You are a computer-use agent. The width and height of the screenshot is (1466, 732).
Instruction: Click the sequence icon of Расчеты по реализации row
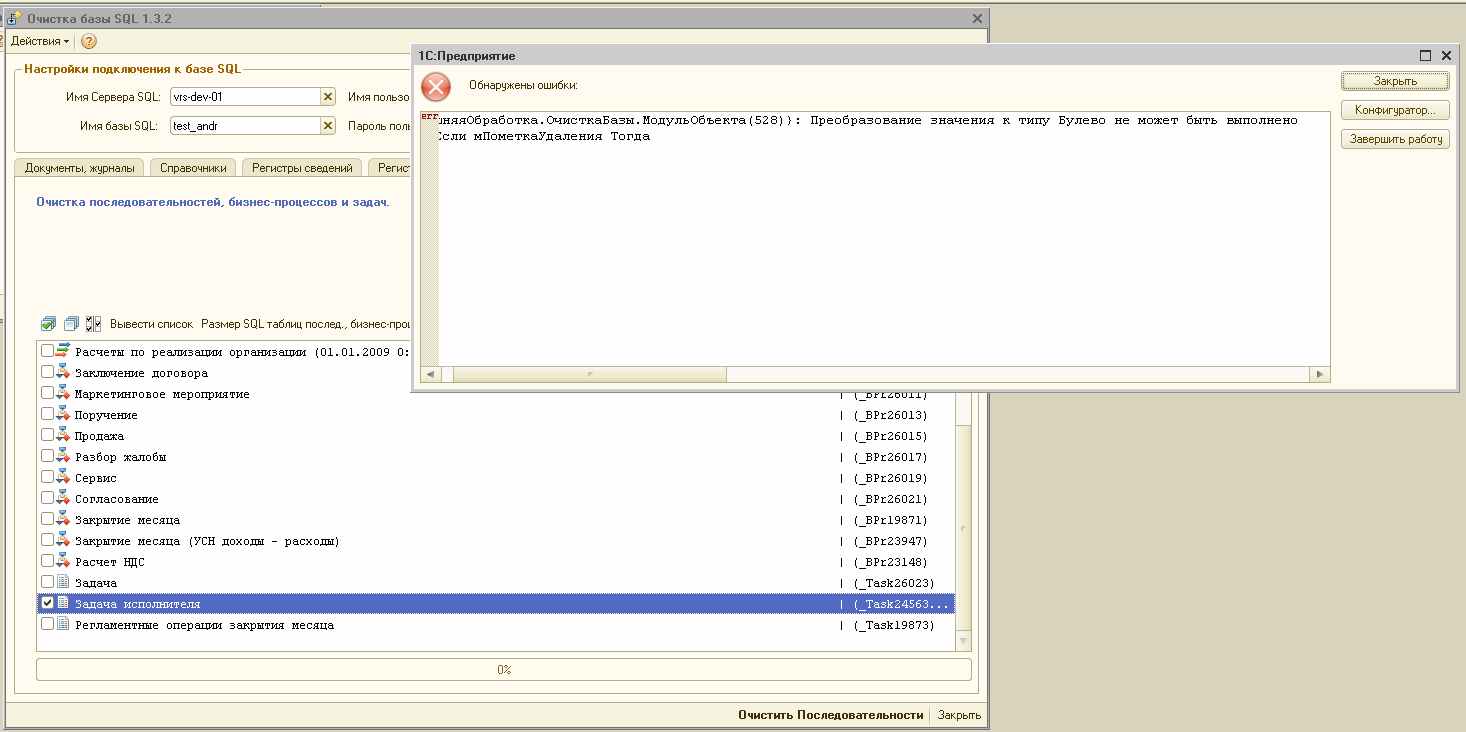tap(64, 351)
